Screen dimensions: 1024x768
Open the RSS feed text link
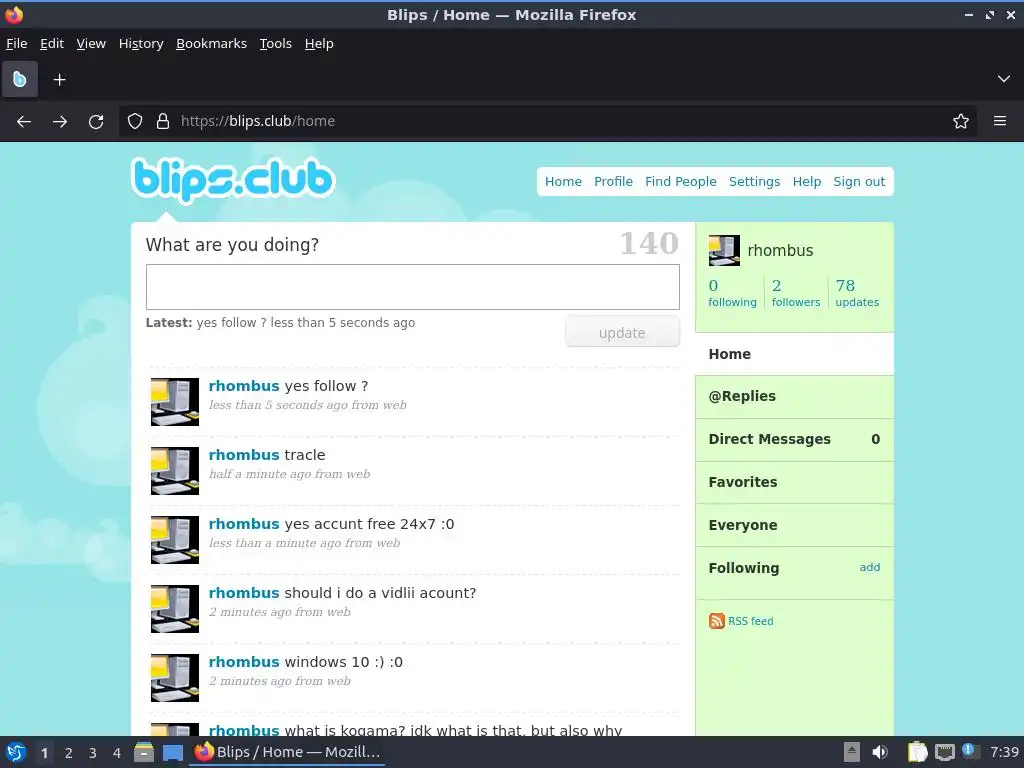pos(750,621)
